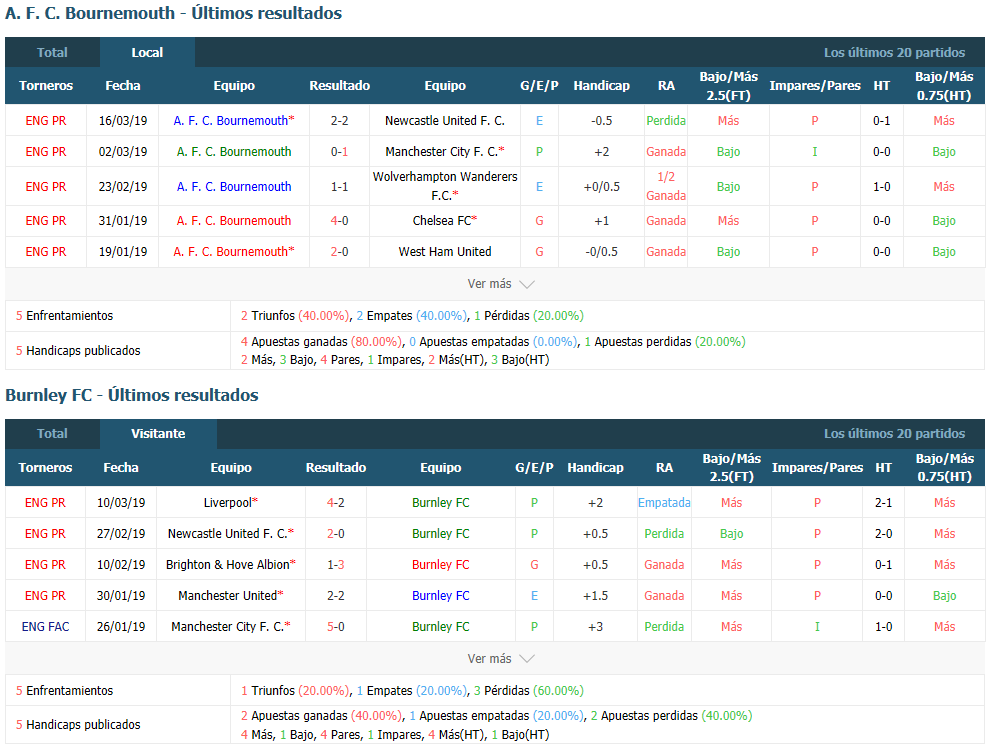Open Newcastle United F. C. in 27/02/19 row
This screenshot has height=748, width=991.
pyautogui.click(x=231, y=533)
